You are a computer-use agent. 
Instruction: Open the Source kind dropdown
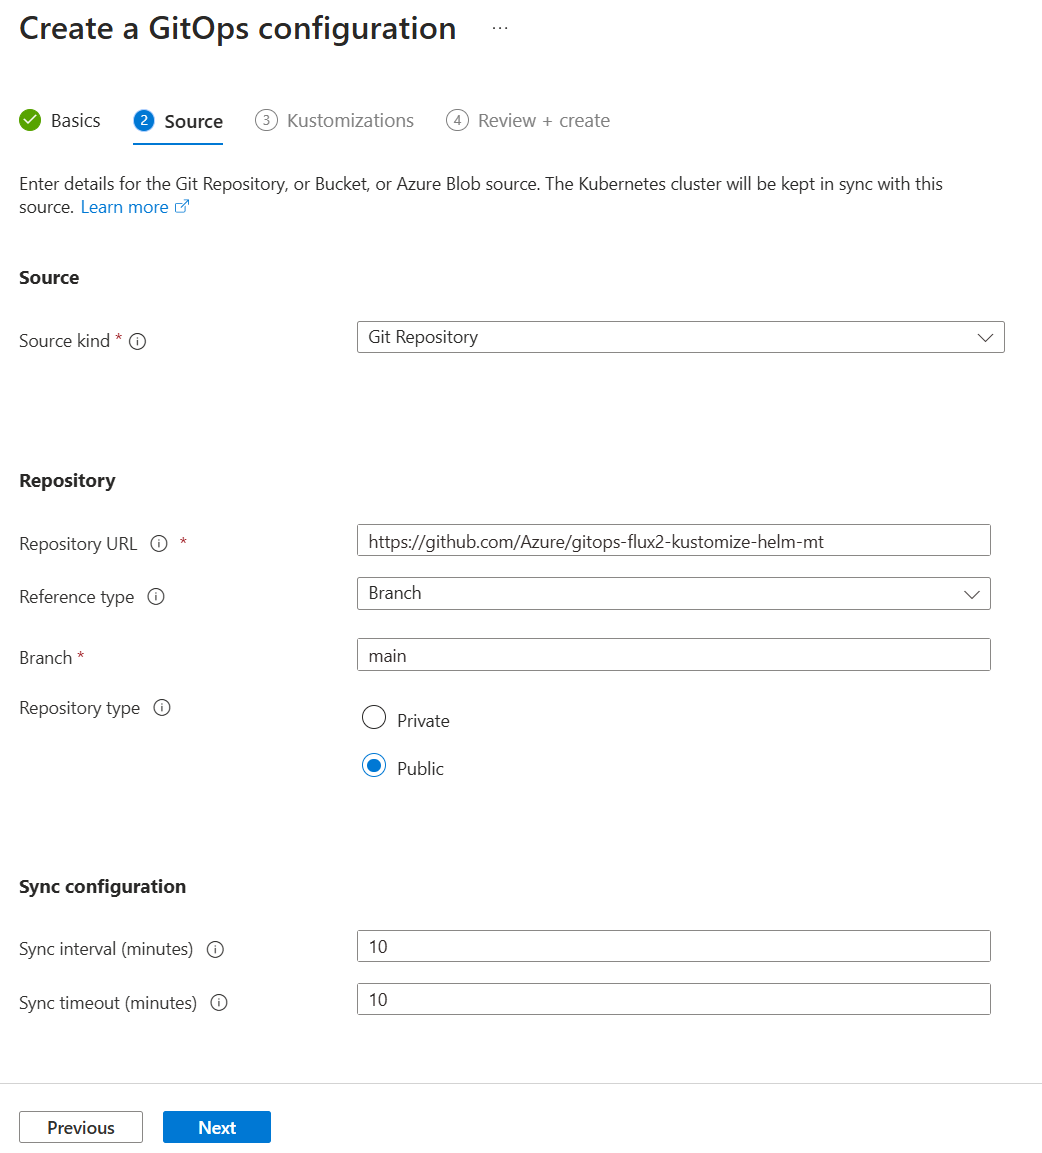pos(680,337)
